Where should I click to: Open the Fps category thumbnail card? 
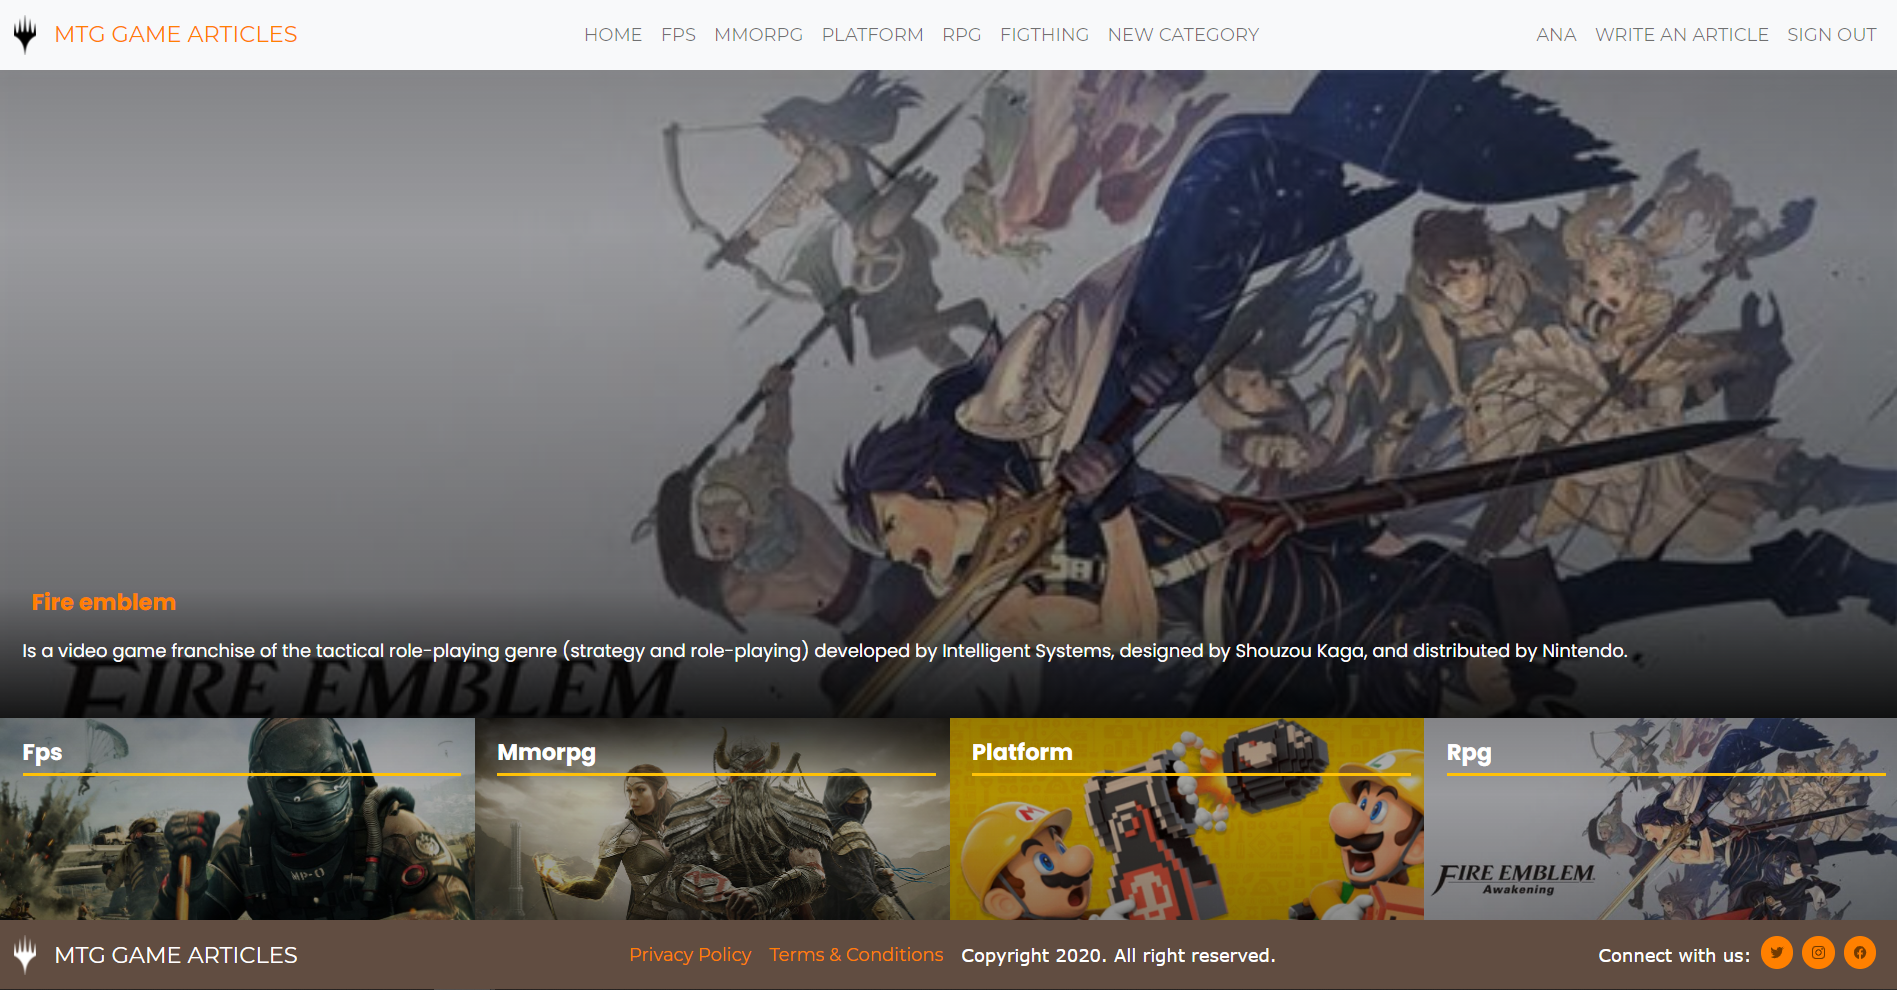(x=237, y=820)
